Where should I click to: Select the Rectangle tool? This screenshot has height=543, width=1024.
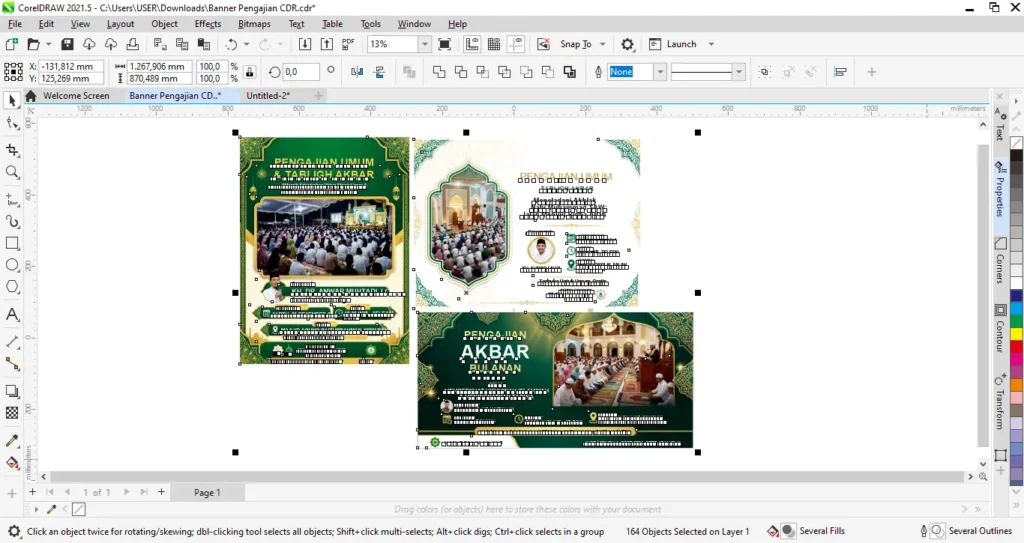12,243
